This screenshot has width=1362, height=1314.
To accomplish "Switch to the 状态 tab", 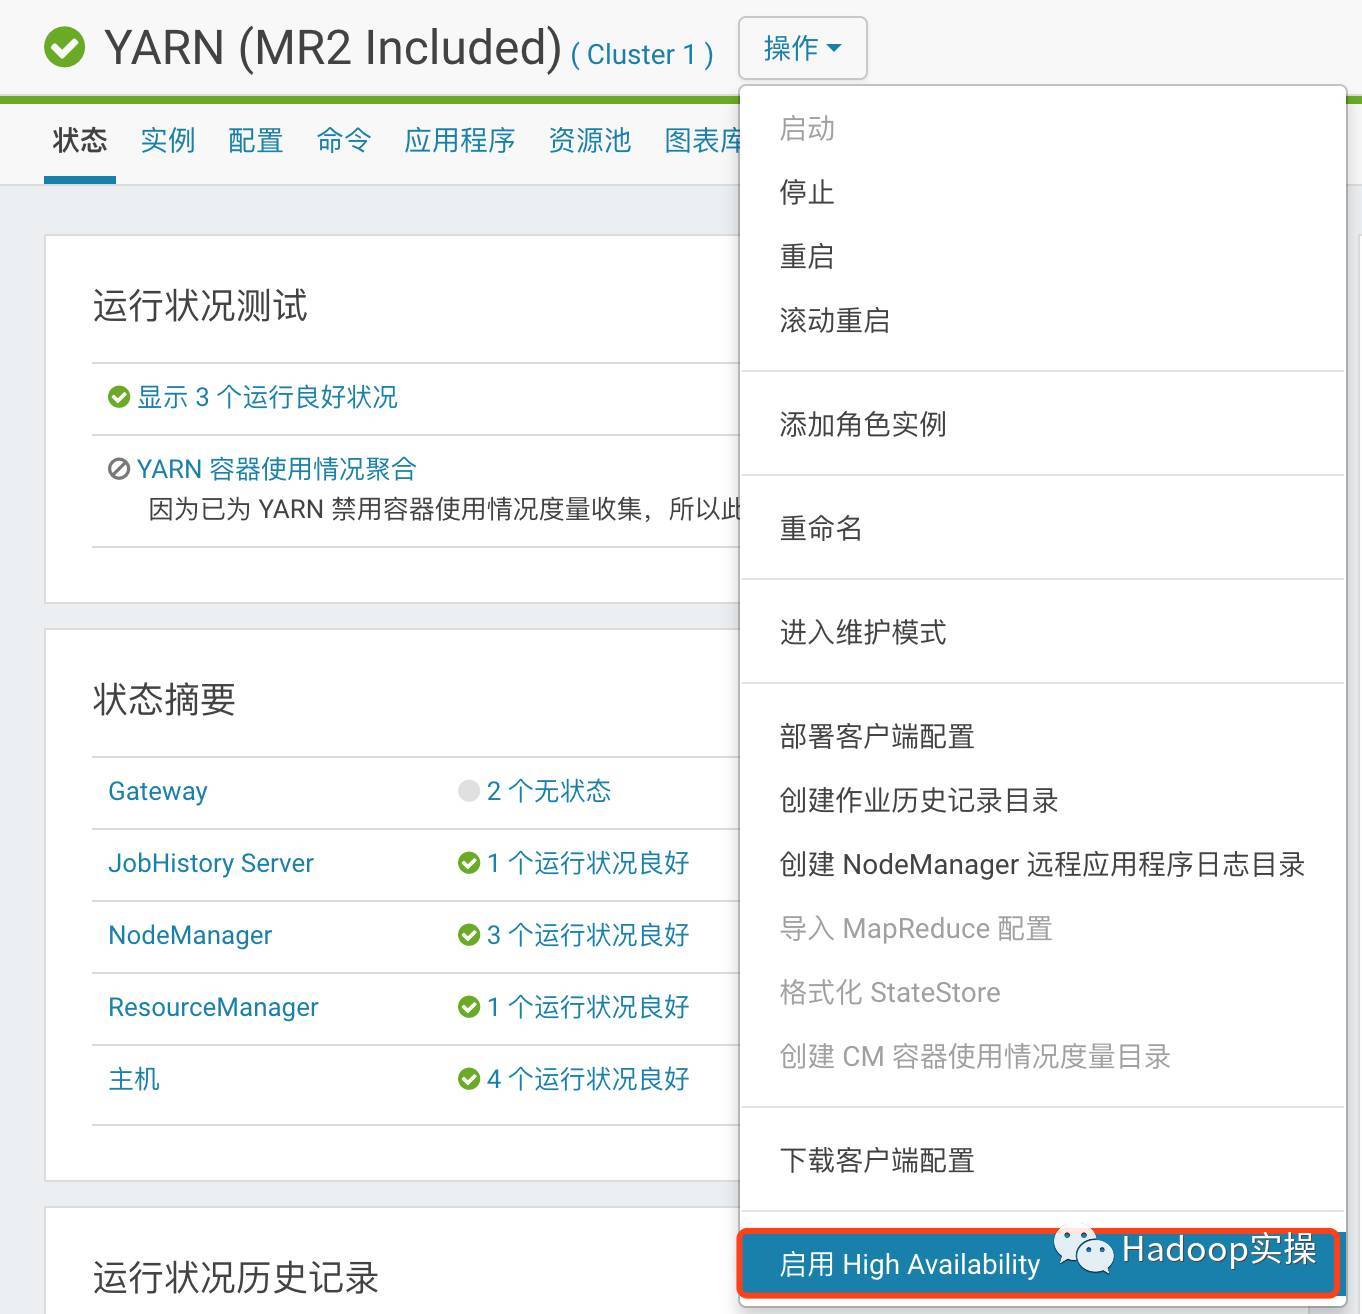I will point(80,140).
